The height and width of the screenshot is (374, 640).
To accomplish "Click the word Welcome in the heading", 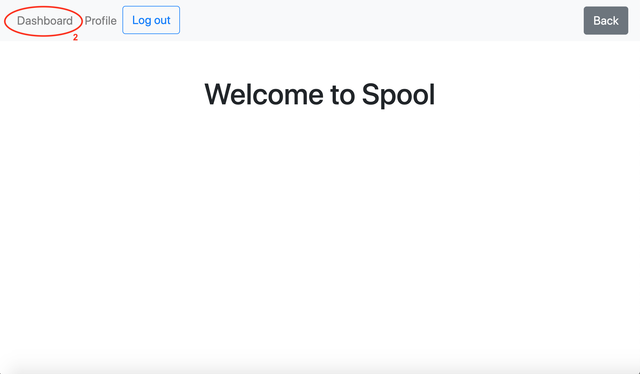I will pos(264,94).
